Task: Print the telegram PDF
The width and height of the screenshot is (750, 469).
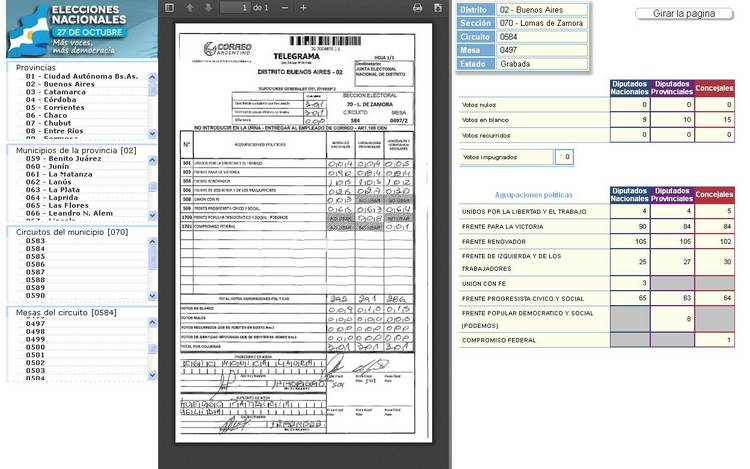Action: tap(418, 8)
